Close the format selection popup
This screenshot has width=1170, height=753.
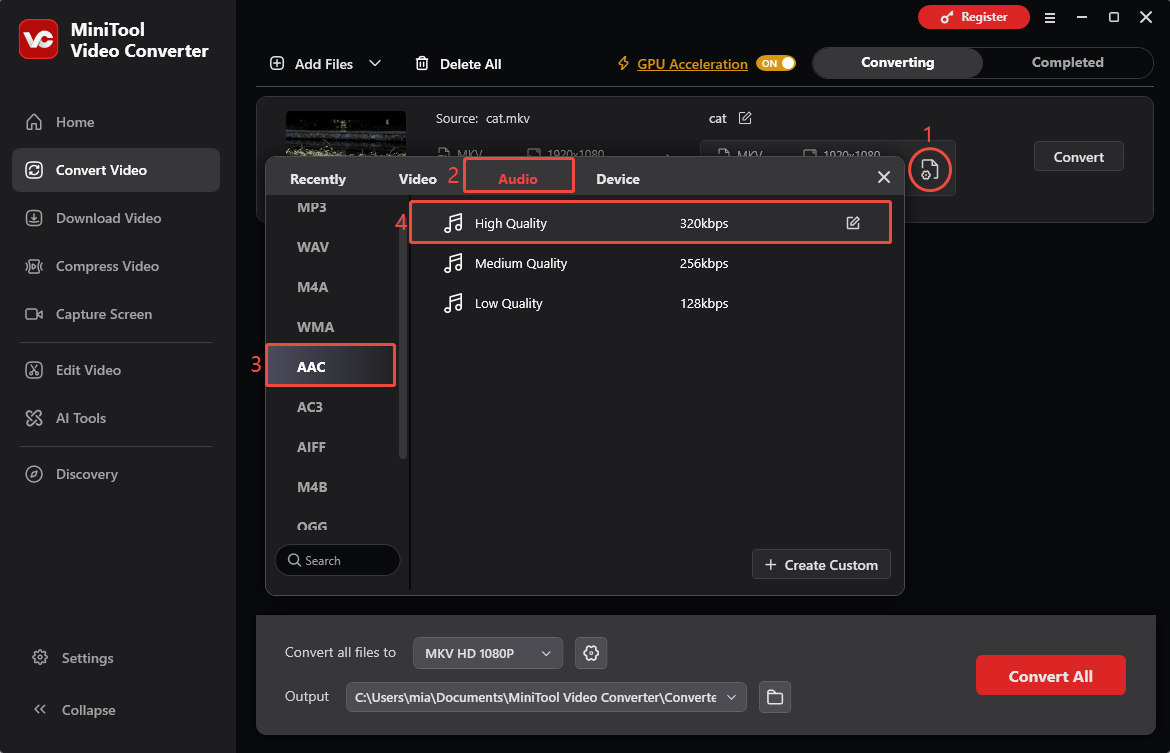pos(883,178)
